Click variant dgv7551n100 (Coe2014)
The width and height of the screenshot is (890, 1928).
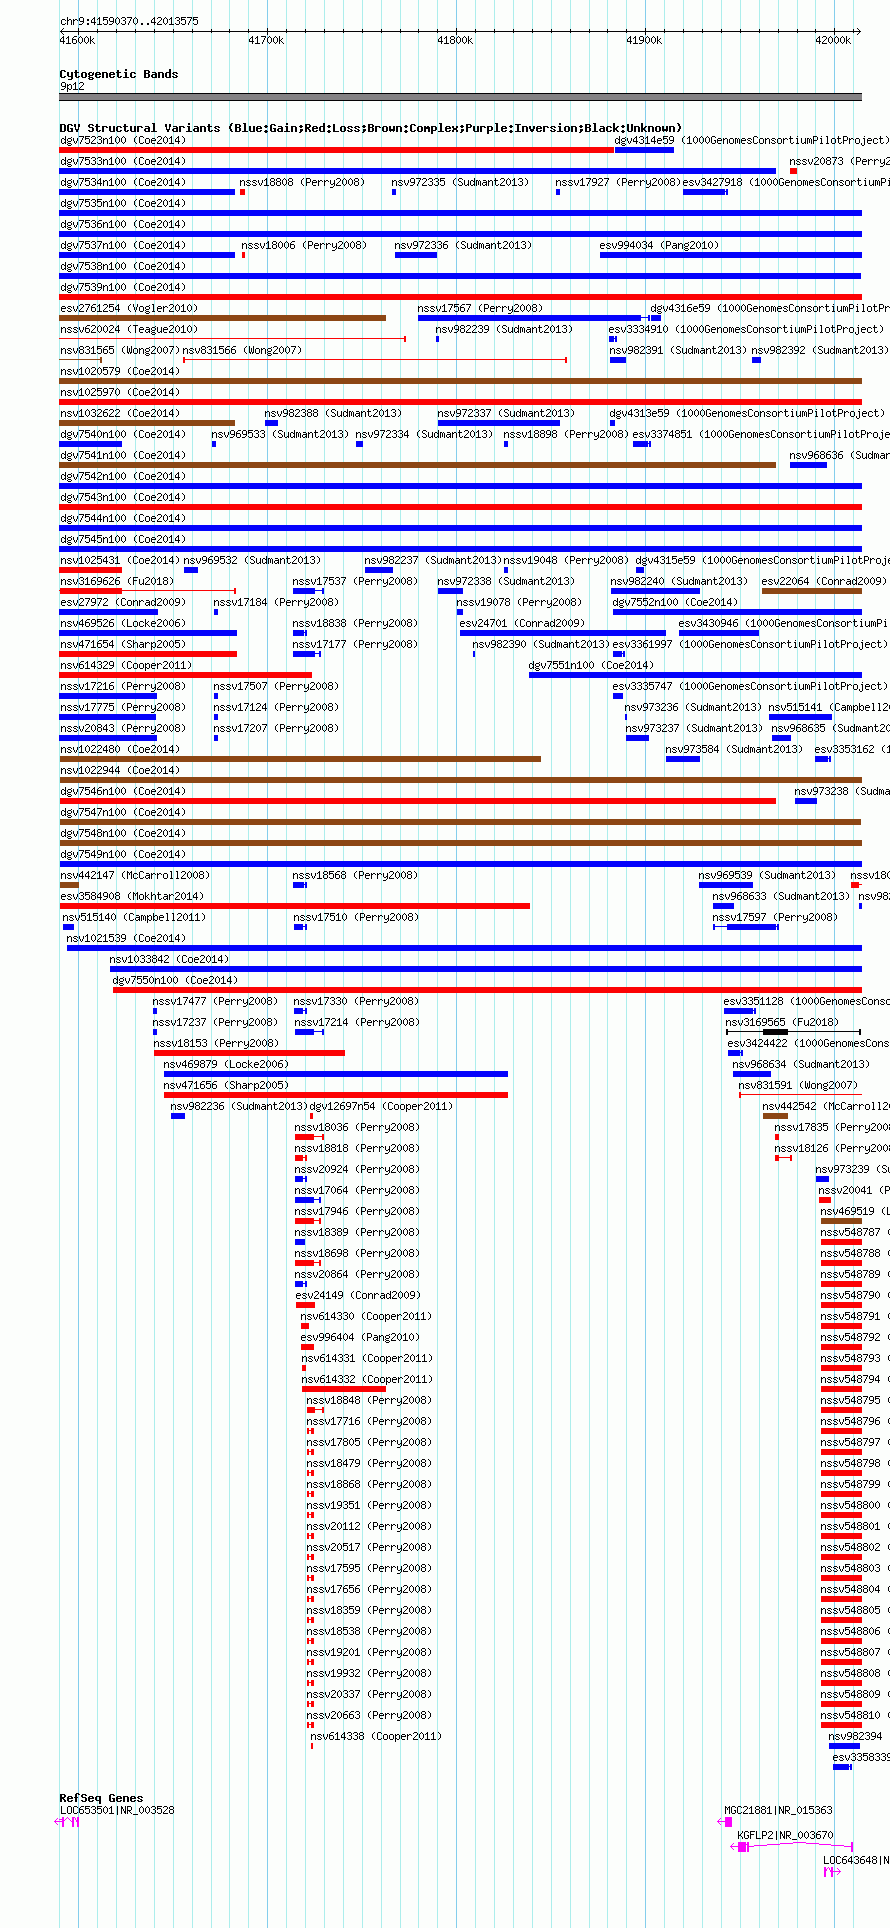[591, 665]
